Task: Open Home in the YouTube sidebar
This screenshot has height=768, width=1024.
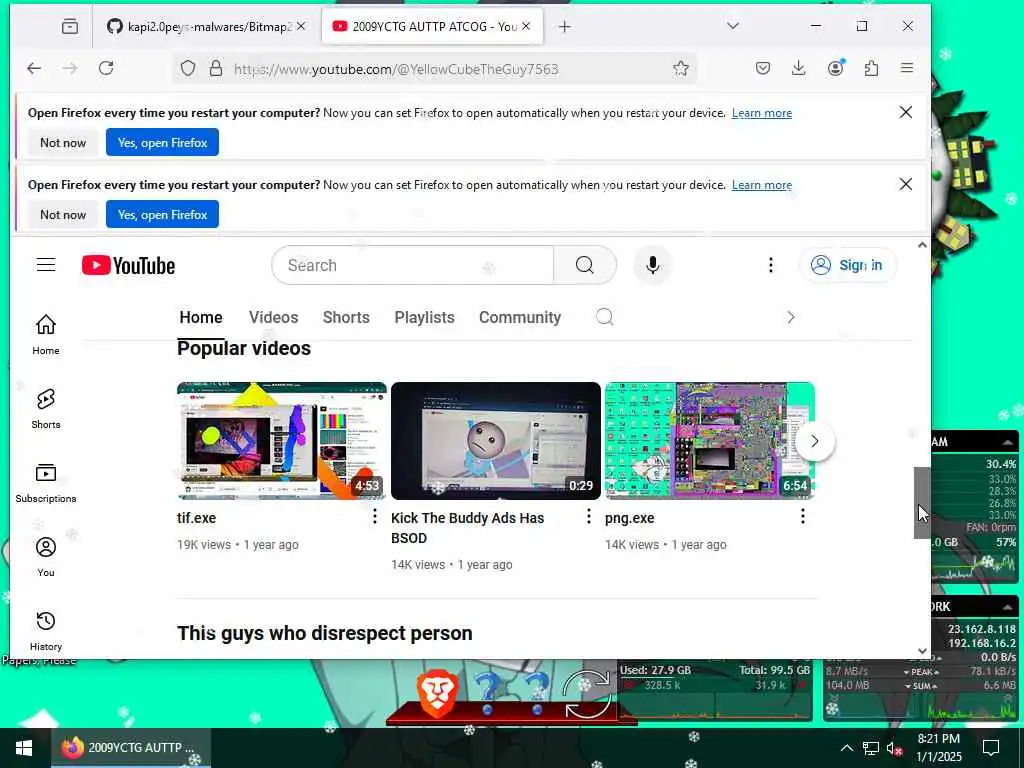Action: 46,334
